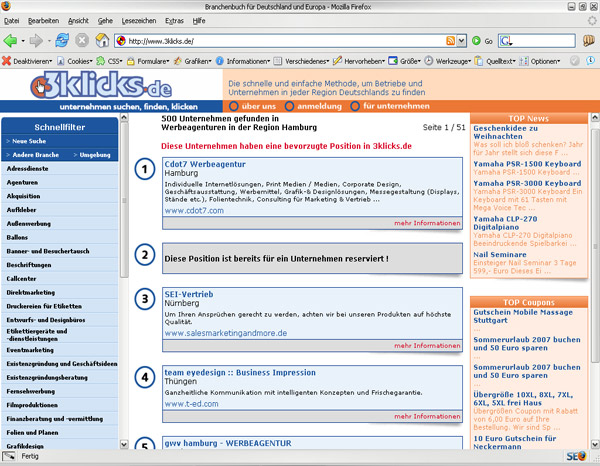Select the 'anmeldung' radio-style link
Image resolution: width=600 pixels, height=466 pixels.
coord(290,106)
